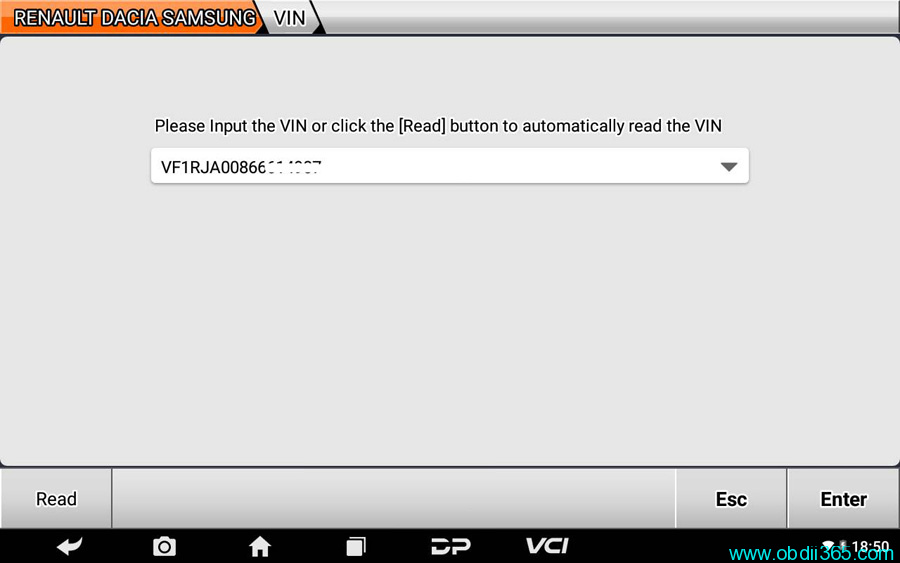Open the www.obdii365.com watermark link
Image resolution: width=900 pixels, height=563 pixels.
pyautogui.click(x=811, y=554)
